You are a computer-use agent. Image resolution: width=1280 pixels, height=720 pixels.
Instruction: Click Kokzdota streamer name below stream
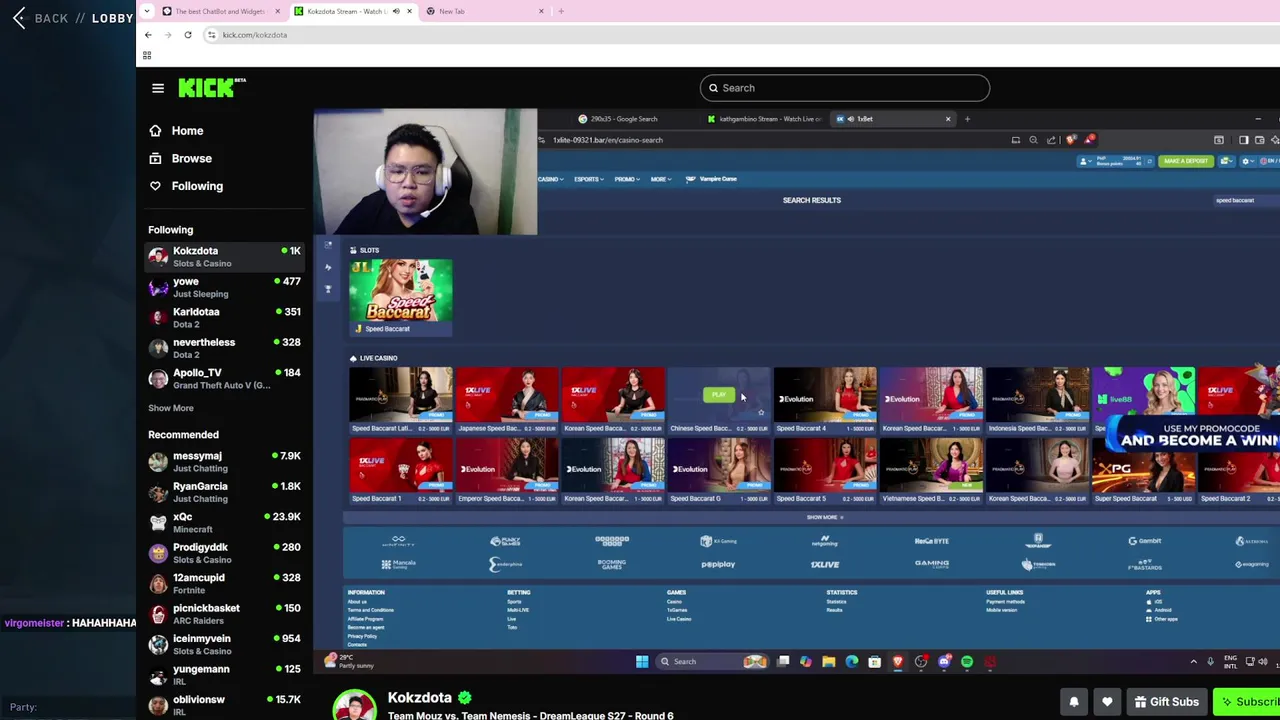click(x=420, y=697)
